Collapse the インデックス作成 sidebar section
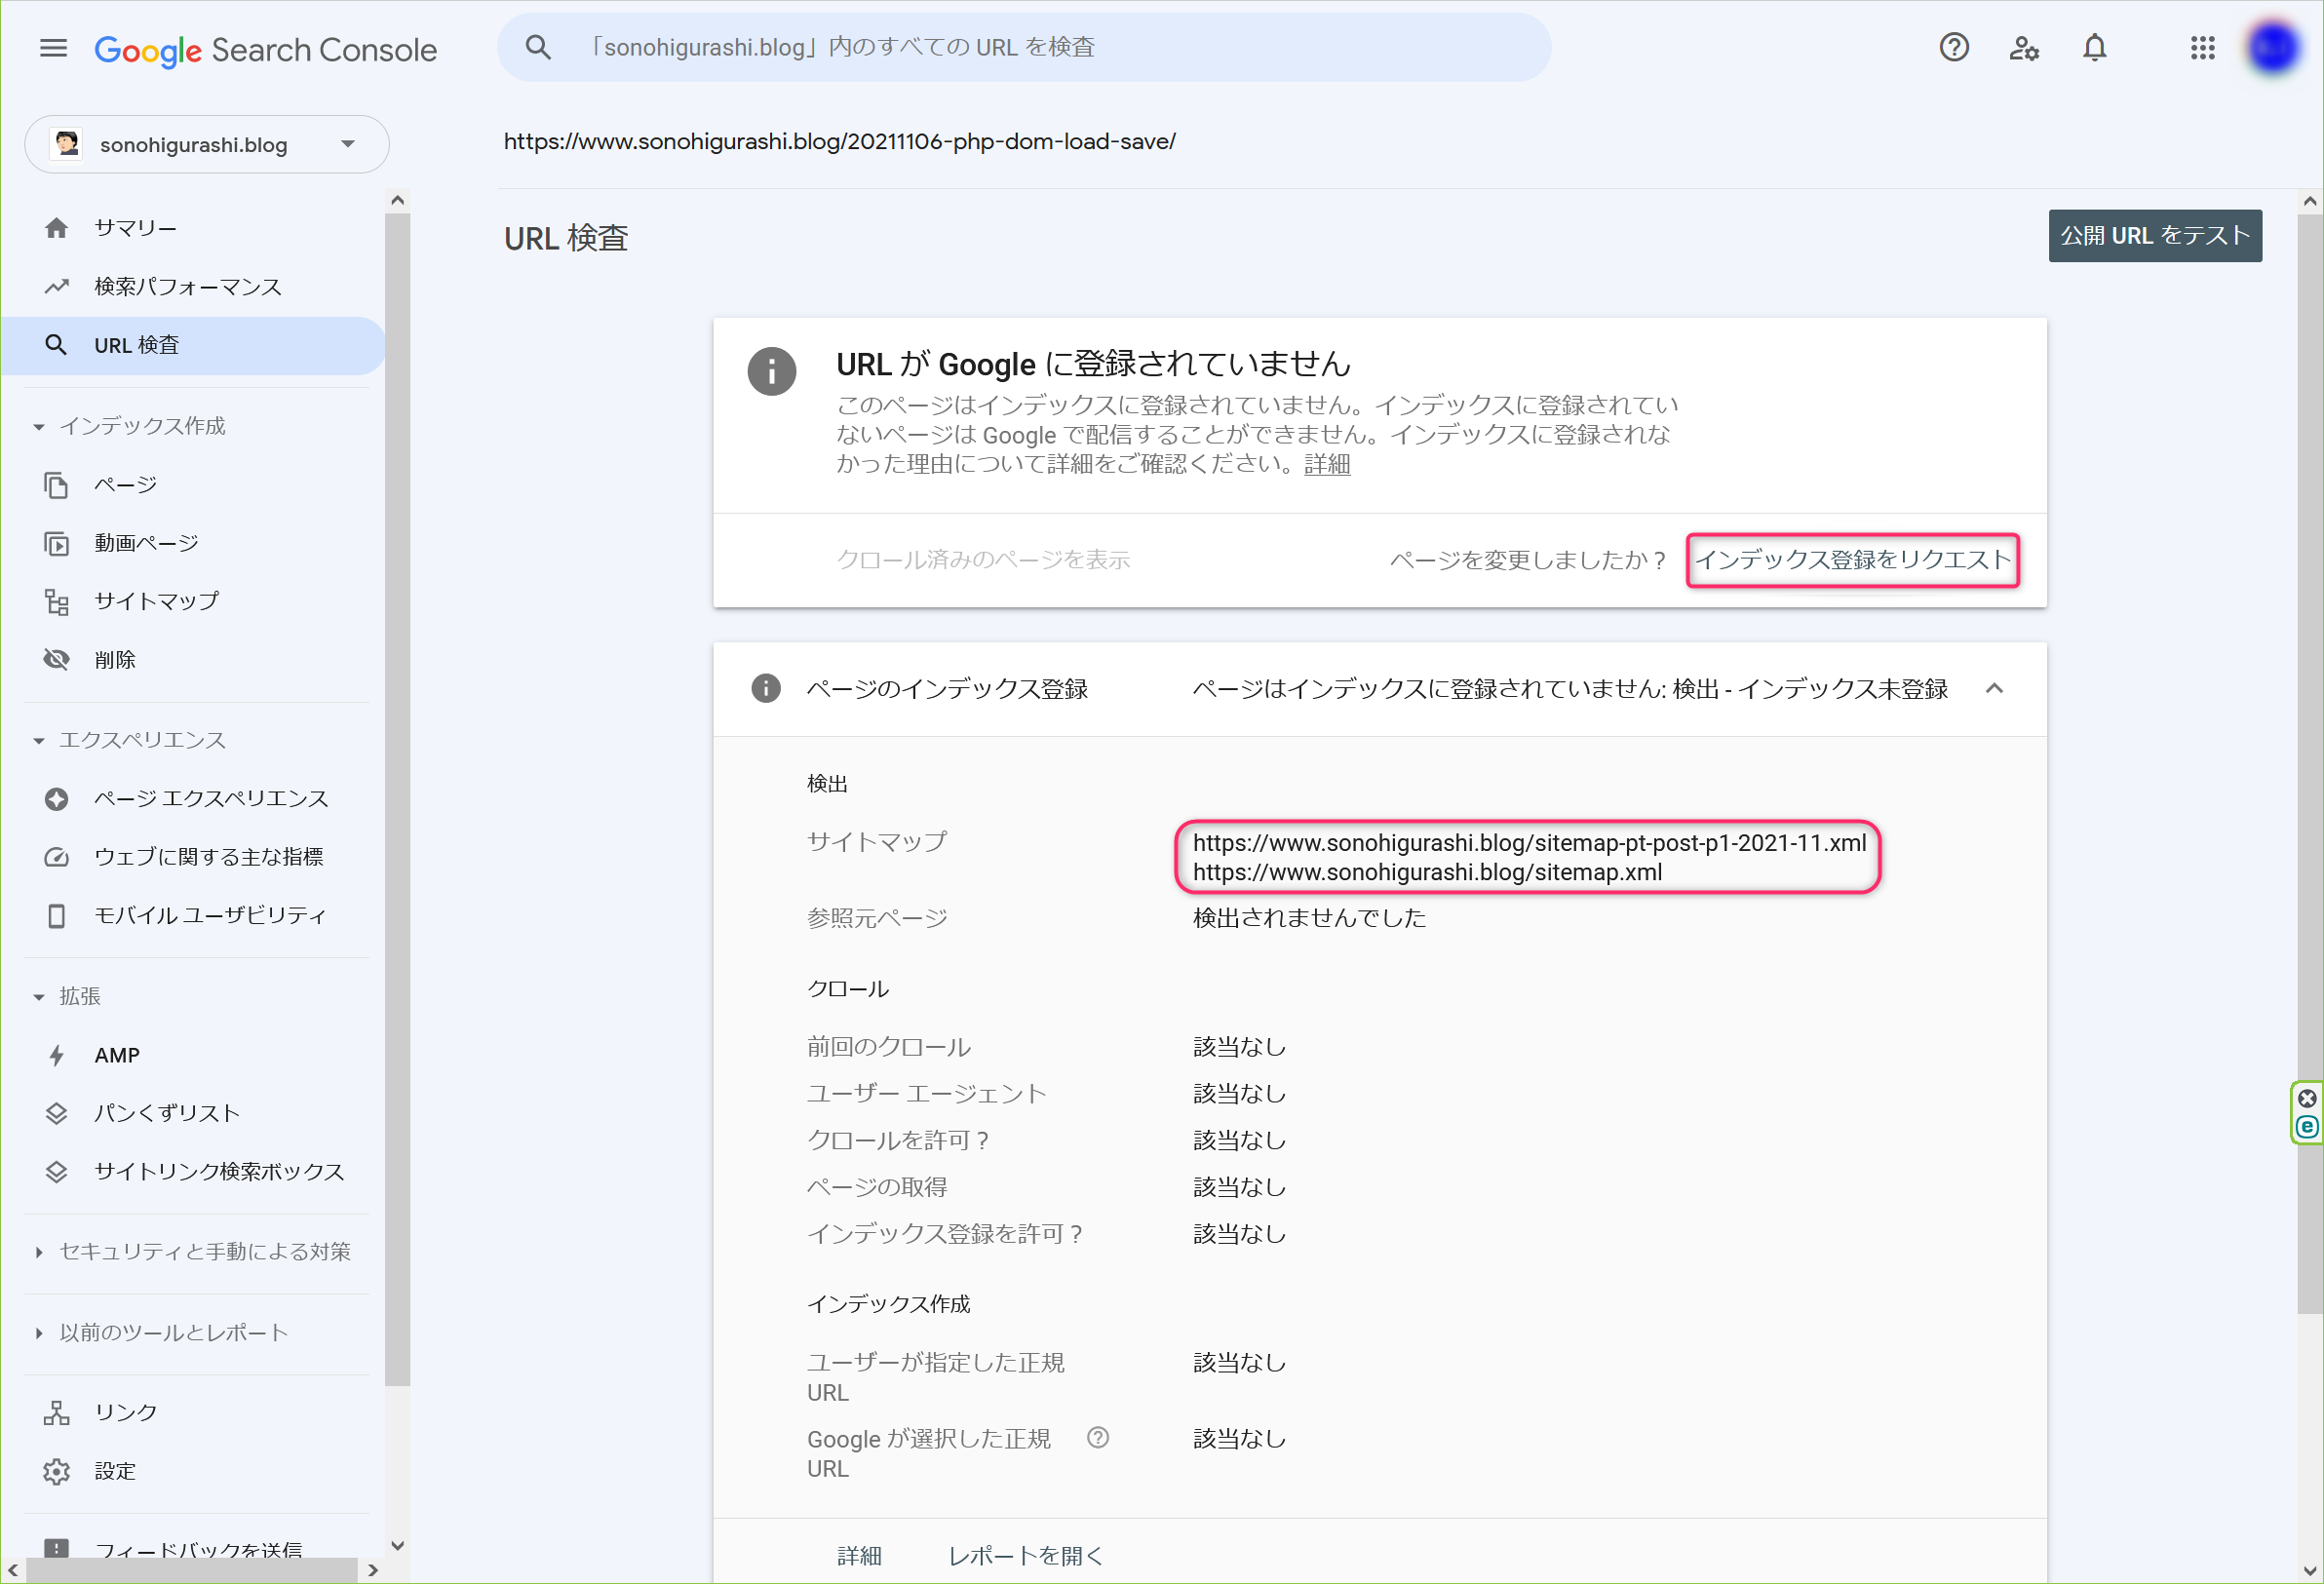The height and width of the screenshot is (1584, 2324). 38,427
